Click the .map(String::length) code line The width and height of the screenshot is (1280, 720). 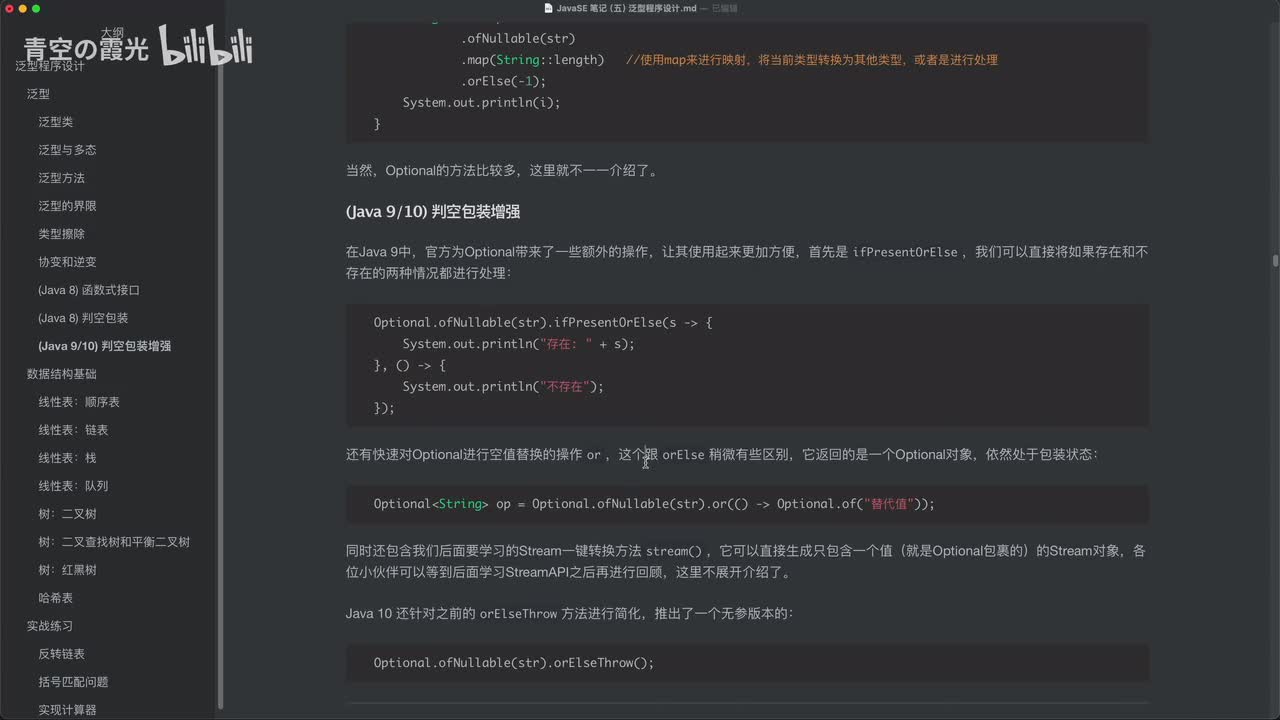click(533, 60)
